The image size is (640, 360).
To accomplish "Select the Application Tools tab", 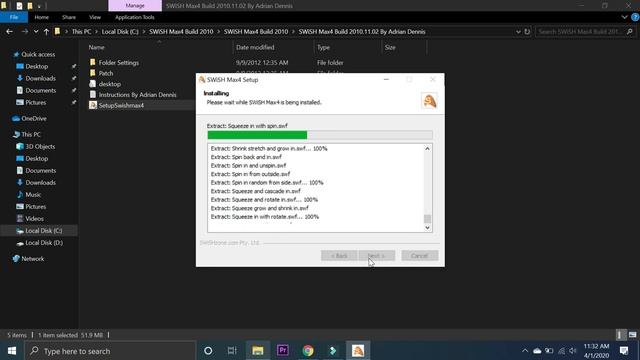I will point(135,17).
